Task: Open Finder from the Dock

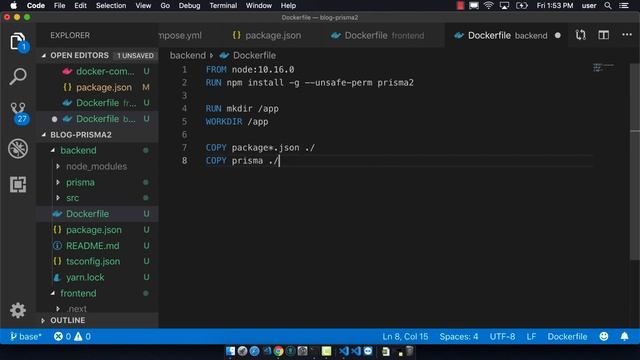Action: [230, 351]
